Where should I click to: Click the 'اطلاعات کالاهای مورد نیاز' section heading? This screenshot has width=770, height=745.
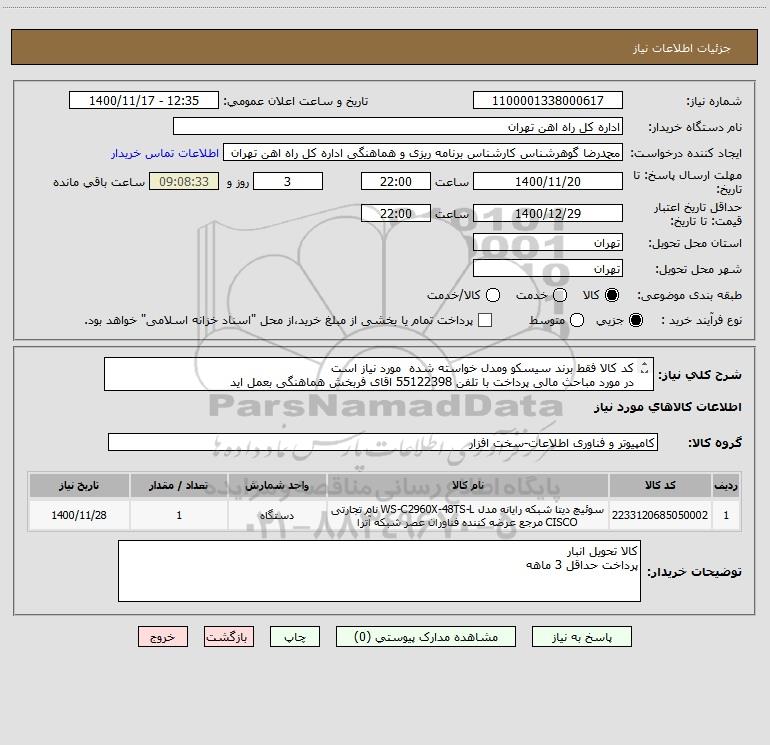pyautogui.click(x=668, y=407)
